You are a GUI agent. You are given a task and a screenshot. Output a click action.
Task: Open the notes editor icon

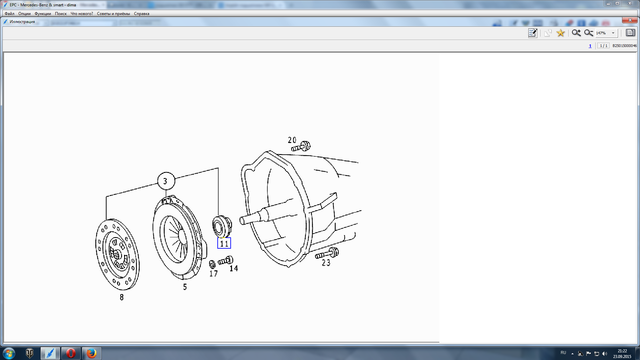tap(533, 33)
